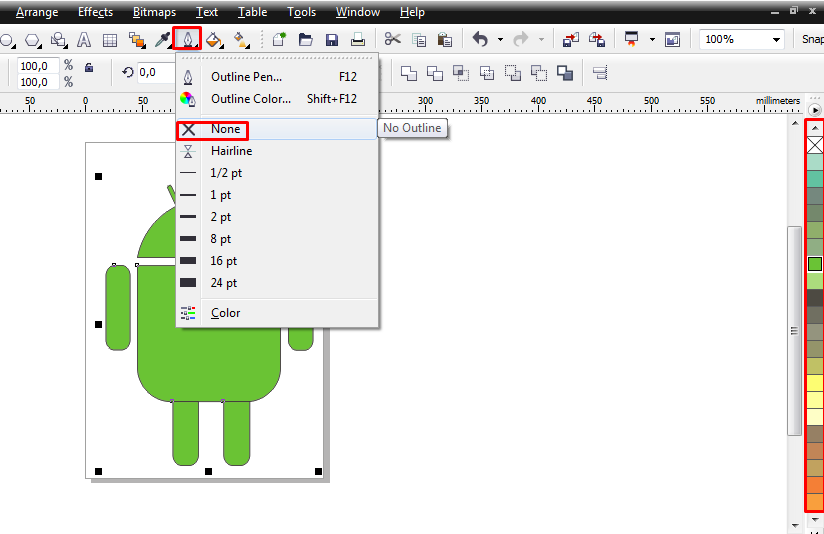Click the Simplify shaping icon

pyautogui.click(x=487, y=74)
